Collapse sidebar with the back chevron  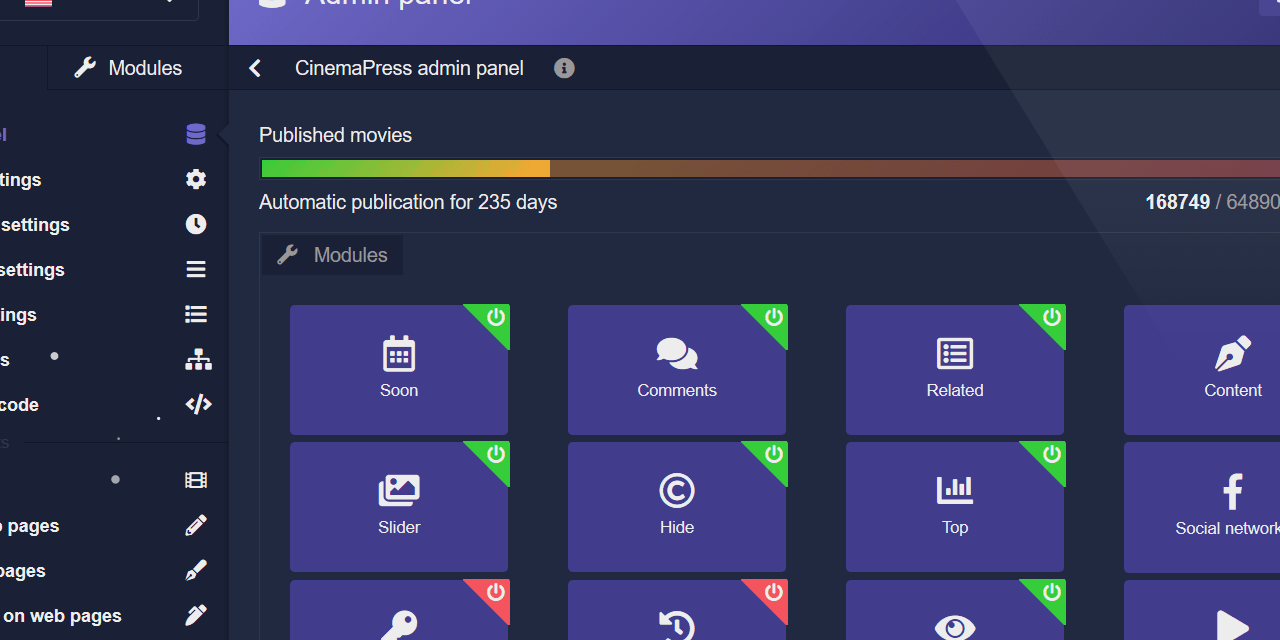255,68
